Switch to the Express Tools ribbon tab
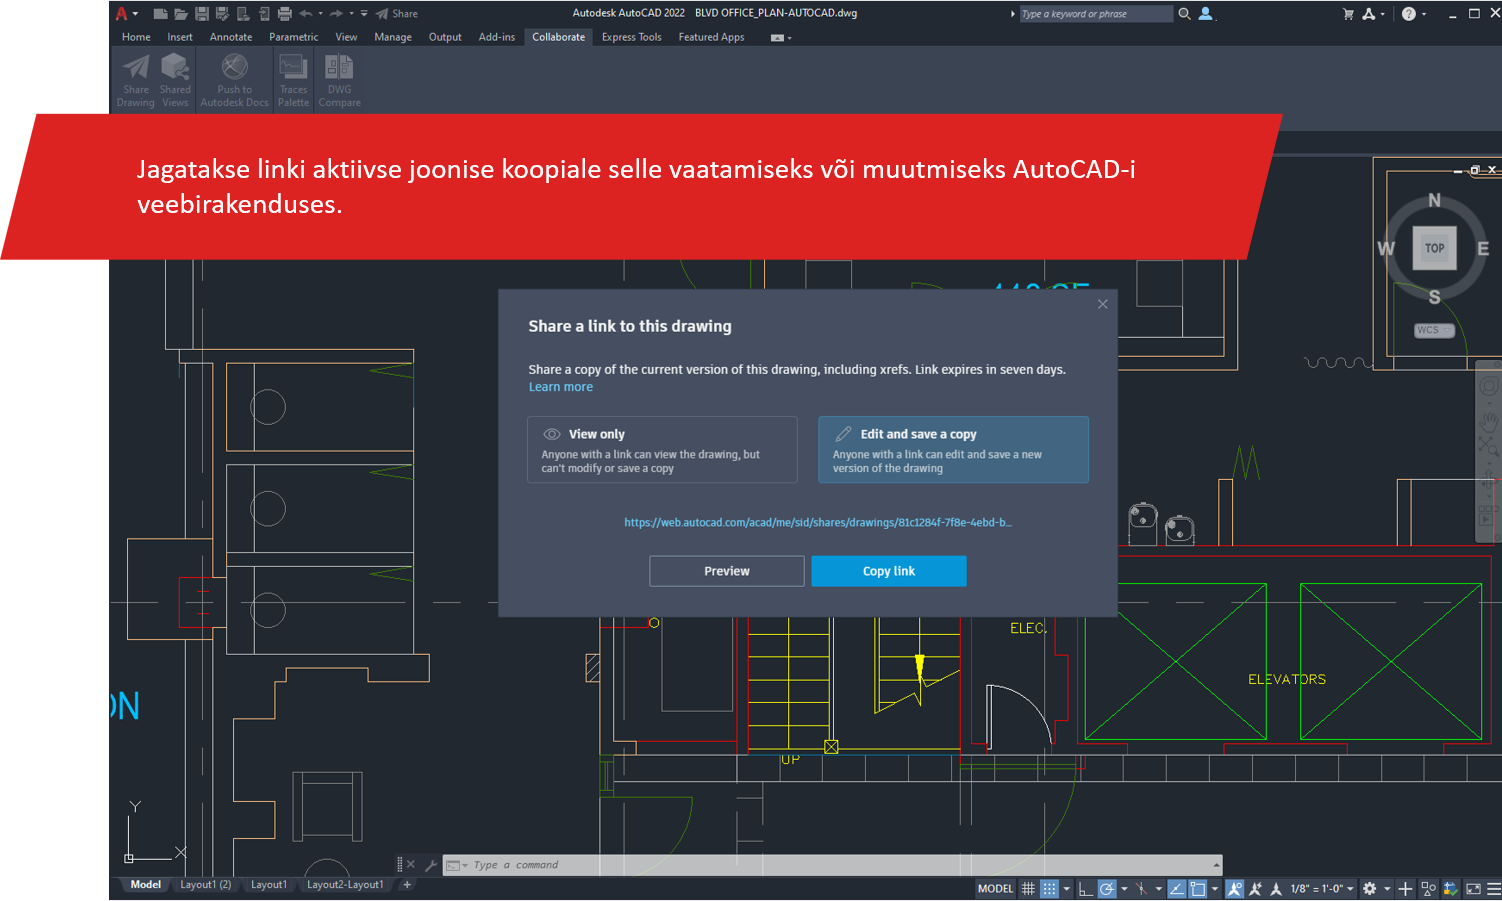The height and width of the screenshot is (901, 1502). coord(631,37)
